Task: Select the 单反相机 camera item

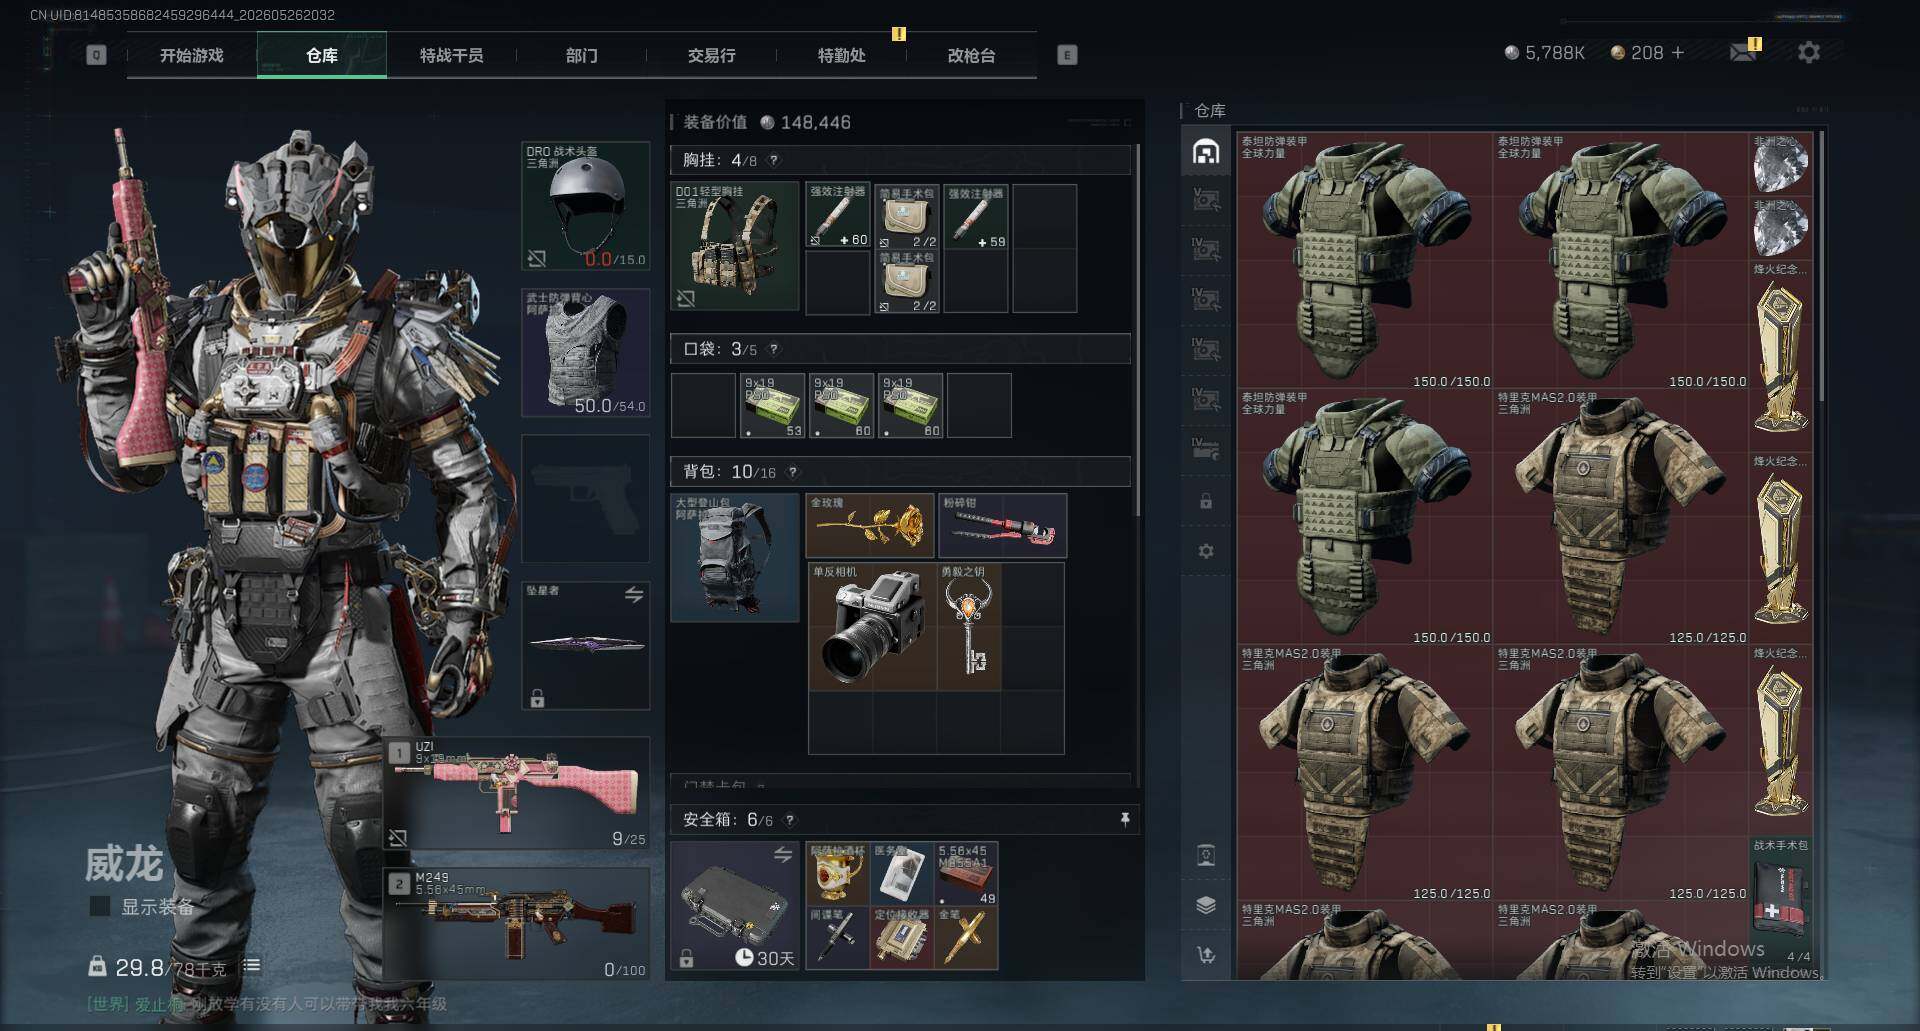Action: (872, 626)
